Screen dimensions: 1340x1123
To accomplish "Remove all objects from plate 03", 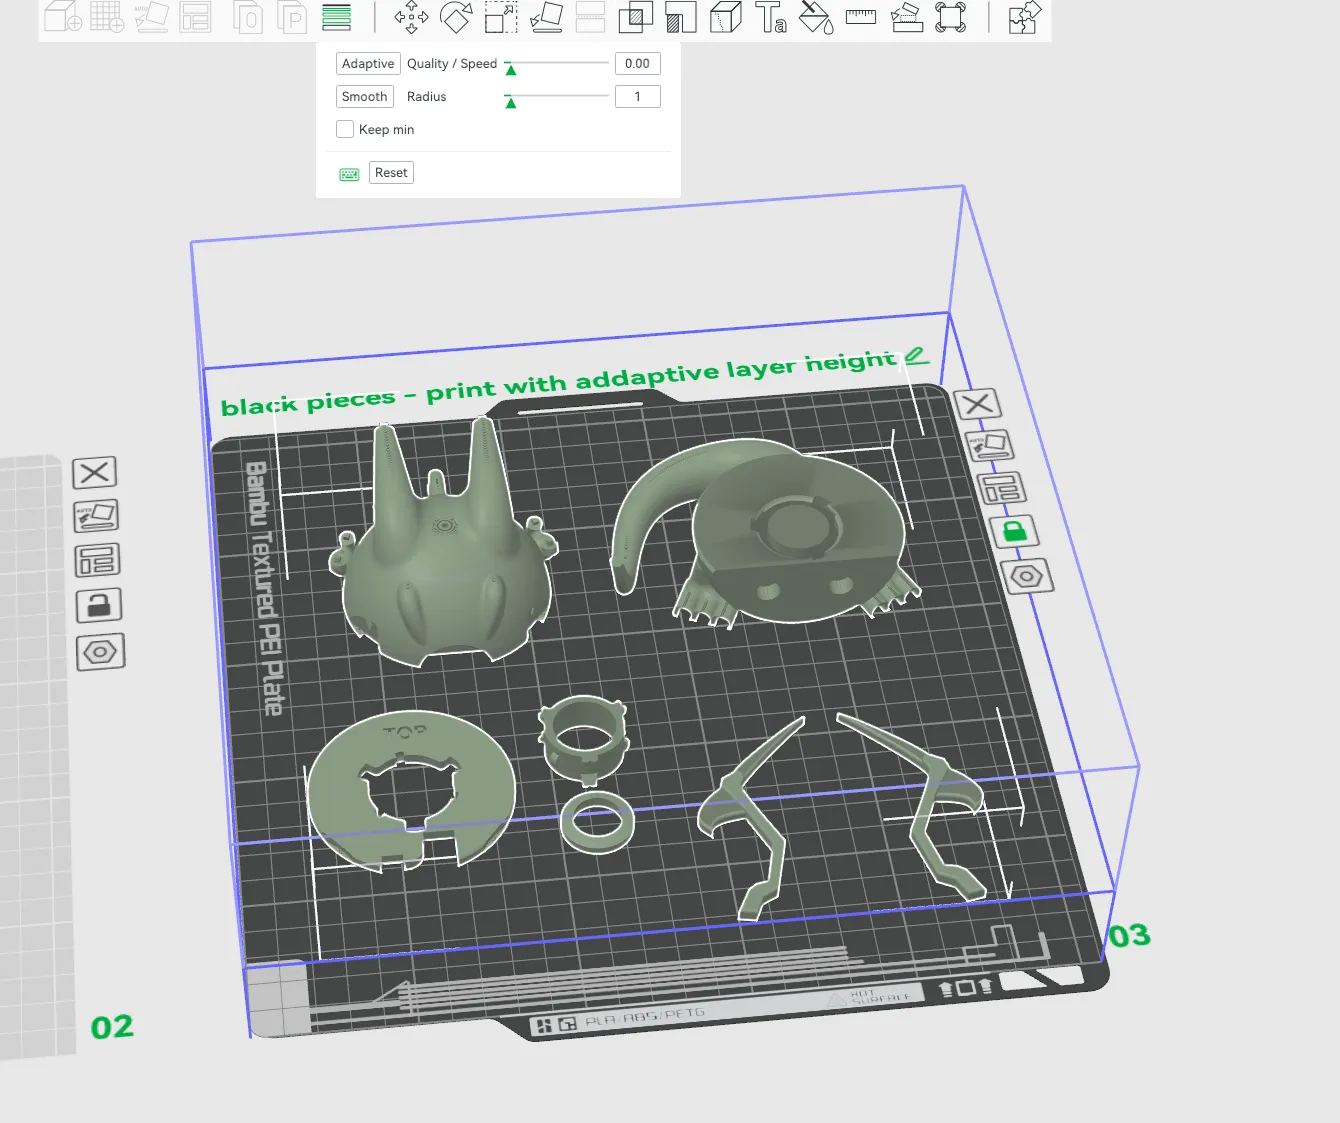I will click(x=977, y=404).
